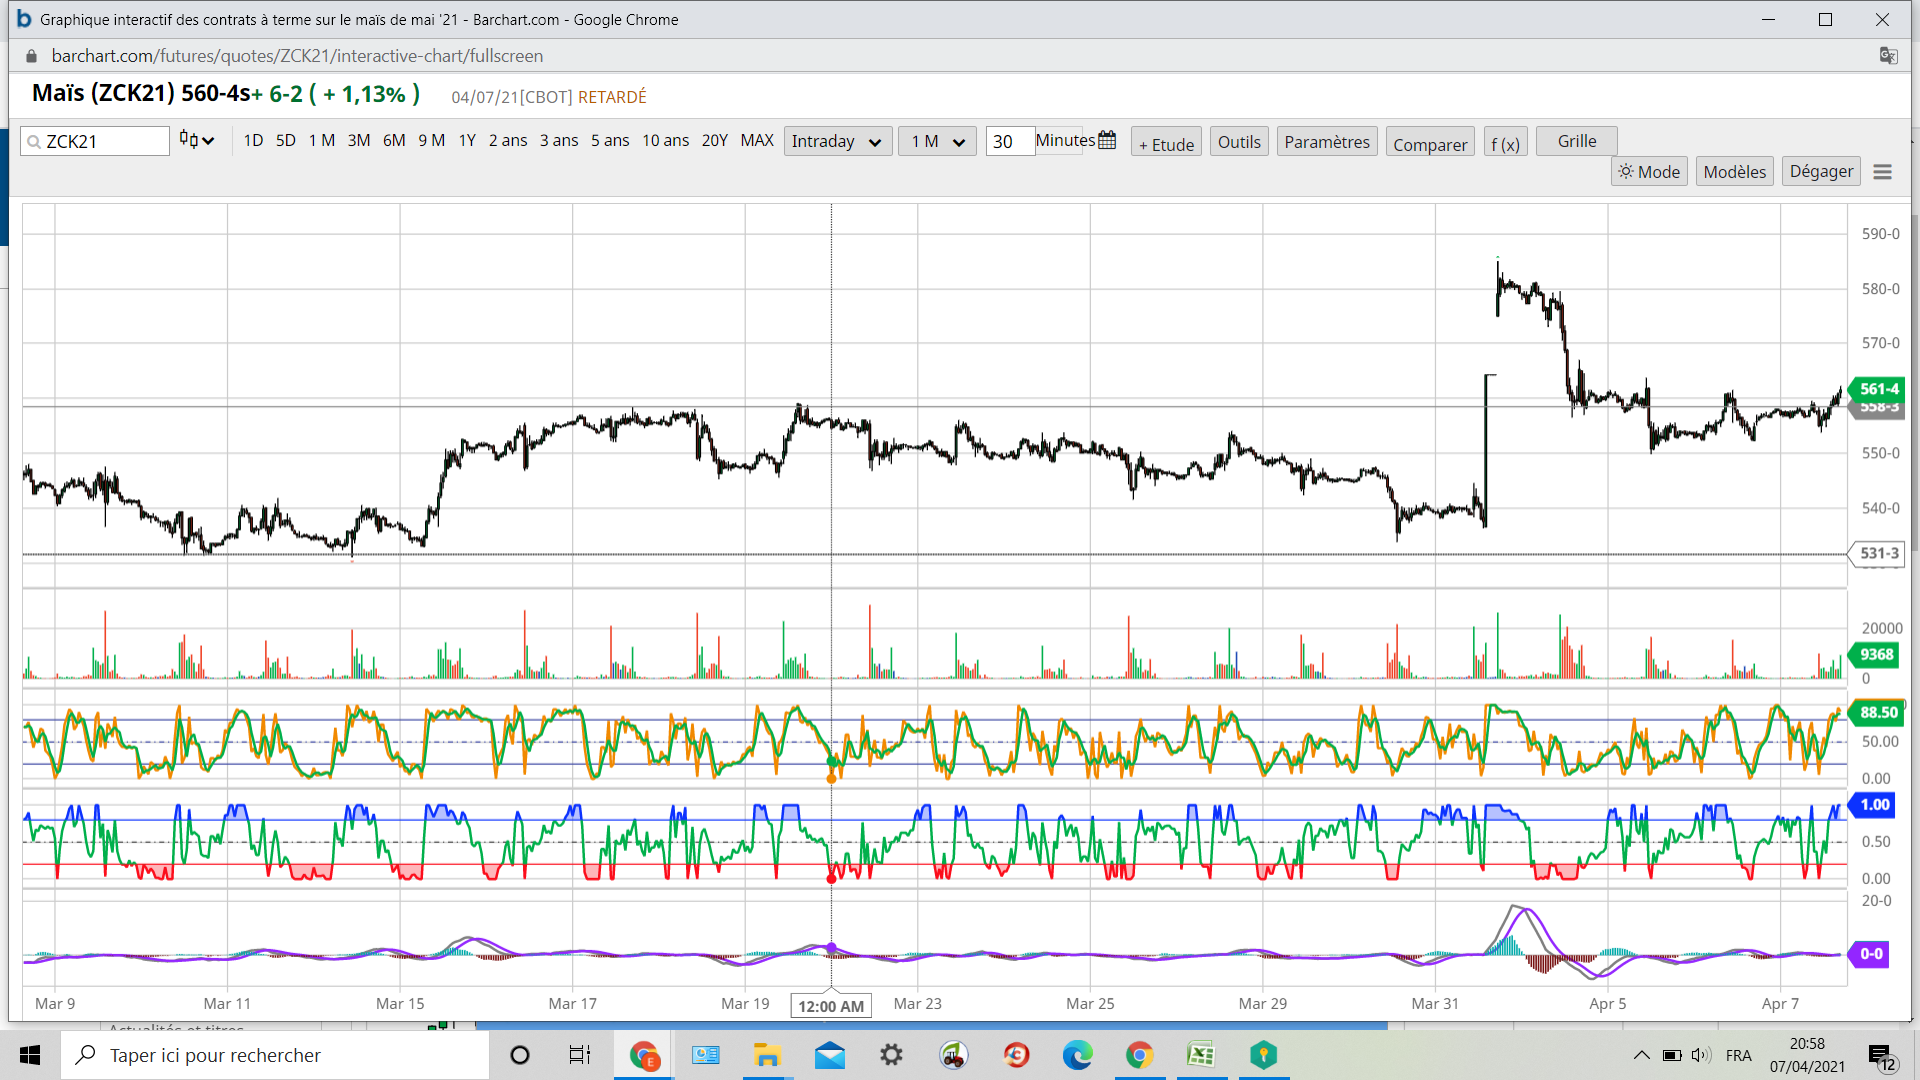
Task: Expand the Intraday frequency dropdown
Action: point(837,142)
